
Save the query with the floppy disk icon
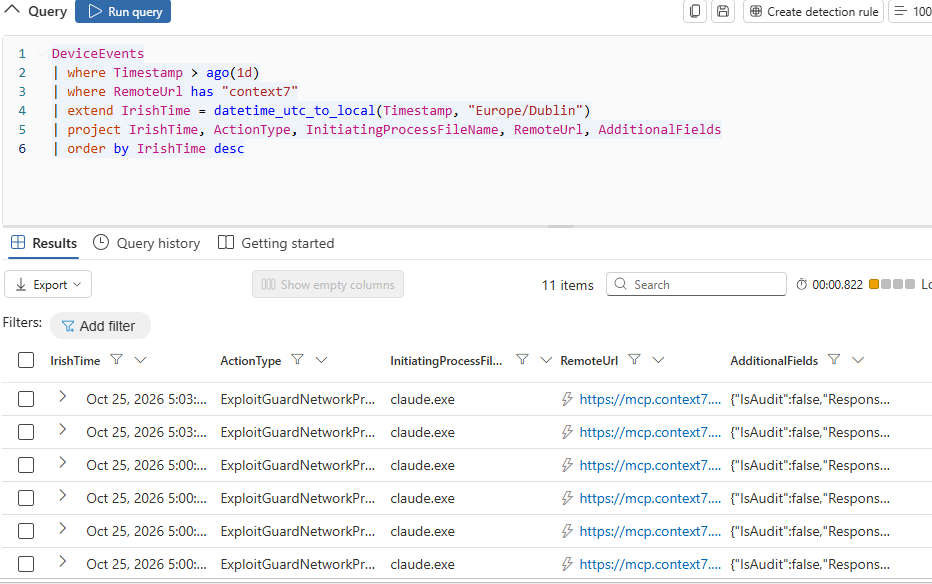pos(723,11)
